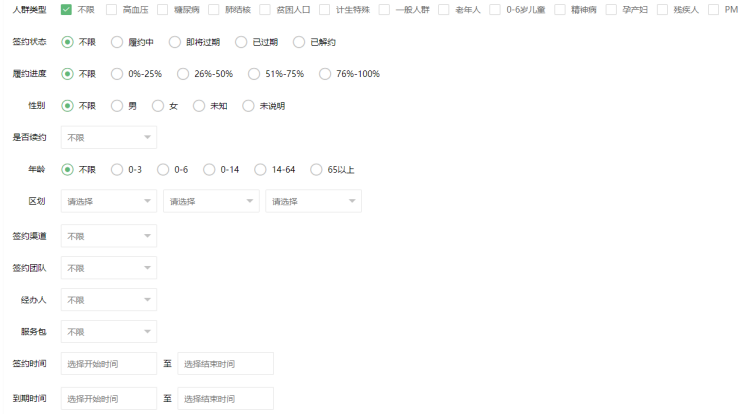Tick the 糖尿病 population type checkbox
740x415 pixels.
click(x=163, y=10)
